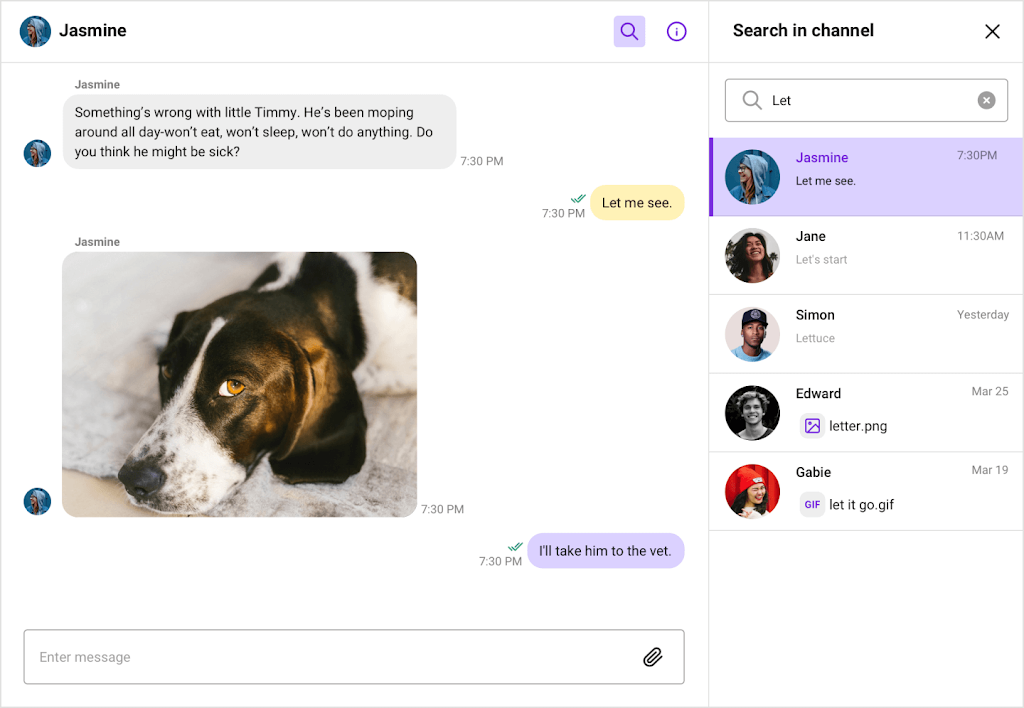Click Simon's avatar in search results
Screen dimensions: 1024x708
[752, 334]
